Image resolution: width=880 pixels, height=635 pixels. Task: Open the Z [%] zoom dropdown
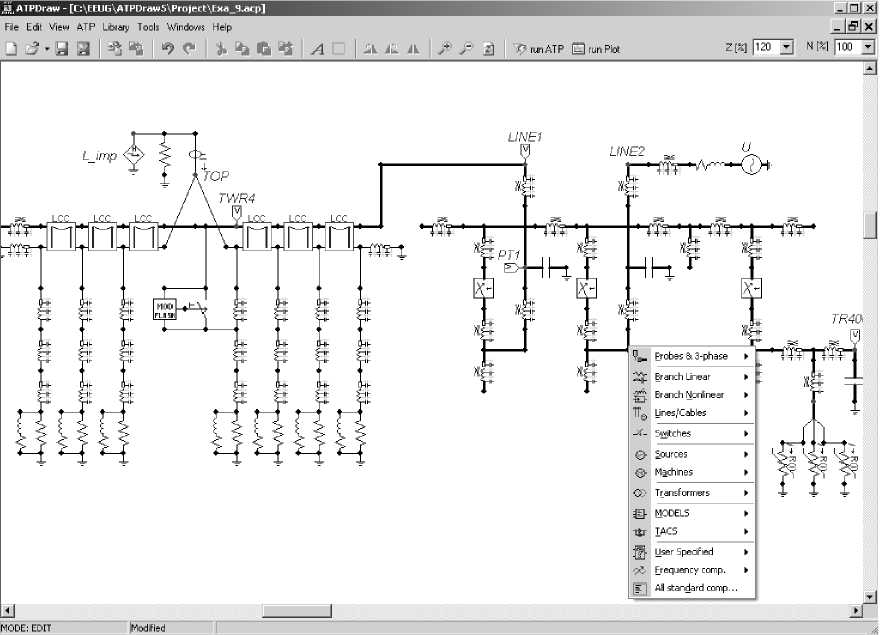(786, 47)
